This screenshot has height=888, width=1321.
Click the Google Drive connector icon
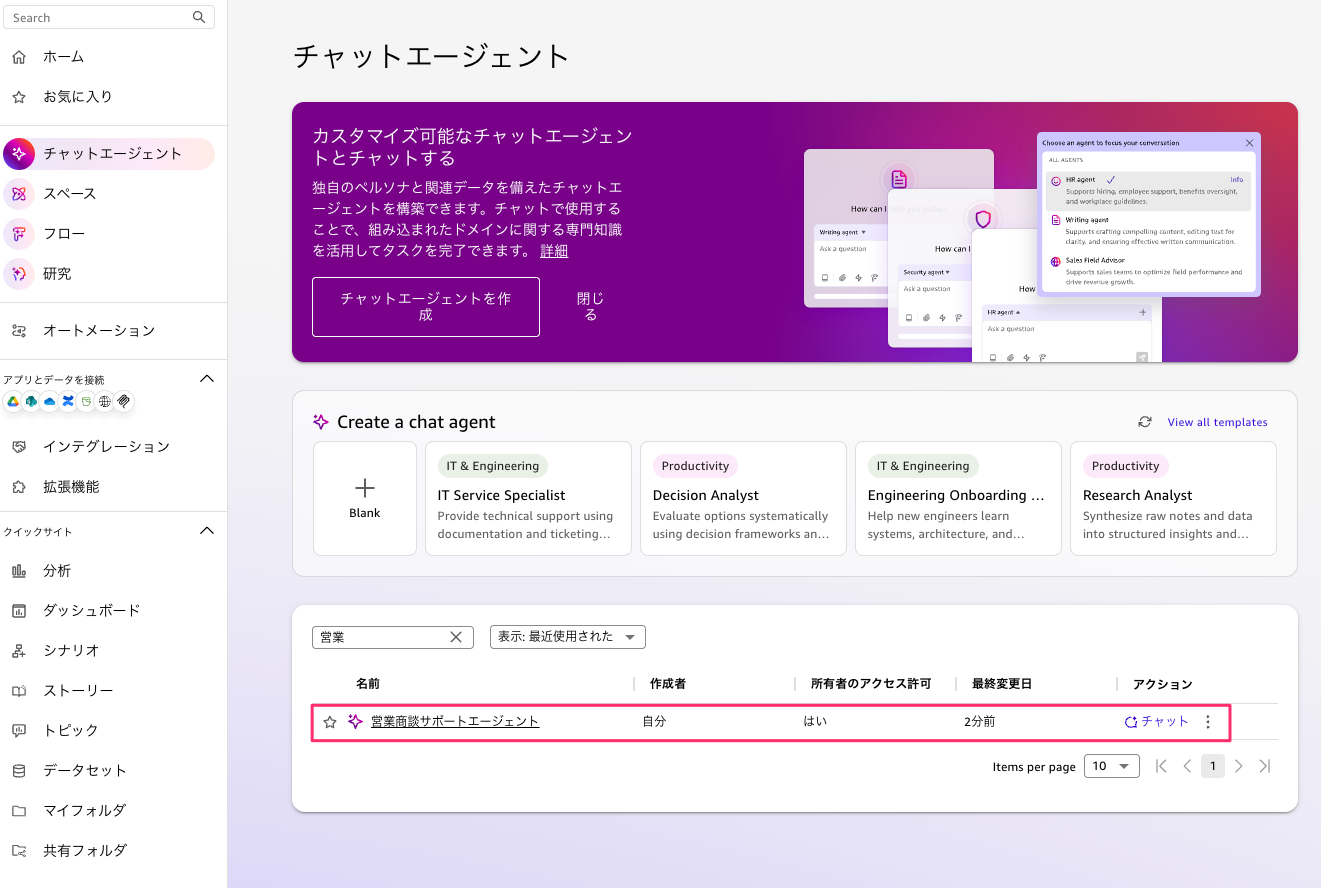12,401
